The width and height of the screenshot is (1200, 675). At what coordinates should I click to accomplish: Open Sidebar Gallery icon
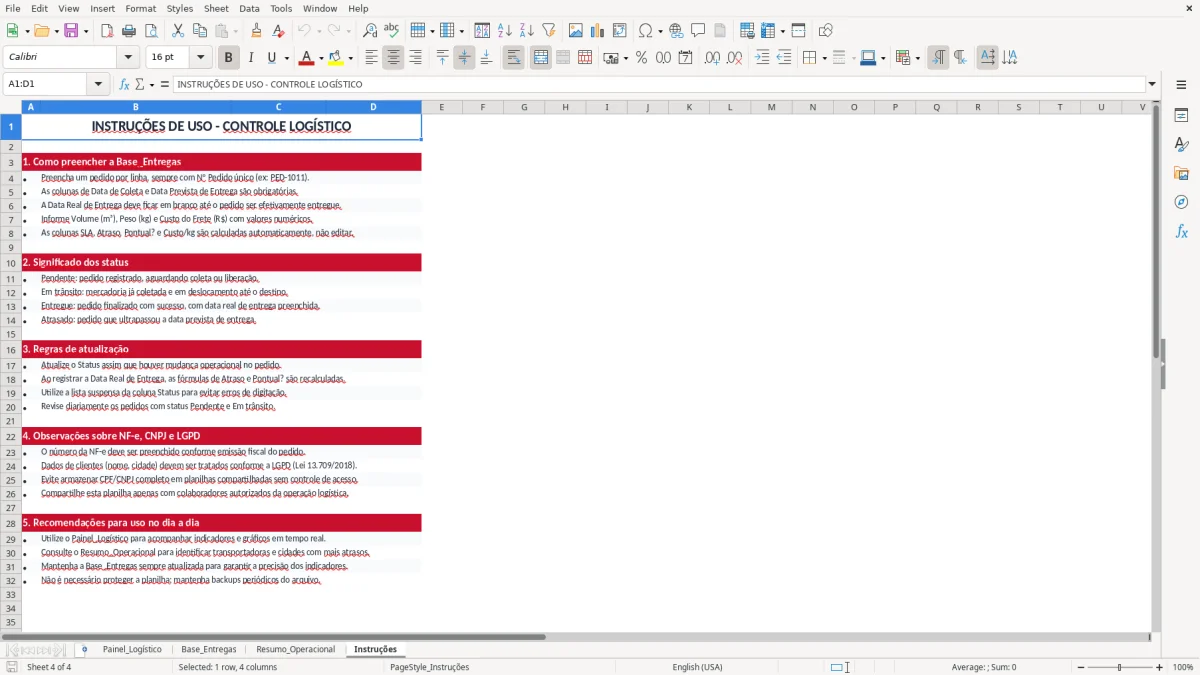pos(1181,174)
